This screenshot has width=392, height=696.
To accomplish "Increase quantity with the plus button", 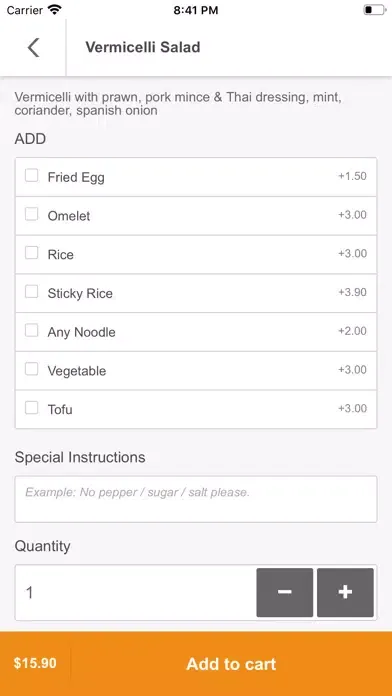I will (x=345, y=592).
